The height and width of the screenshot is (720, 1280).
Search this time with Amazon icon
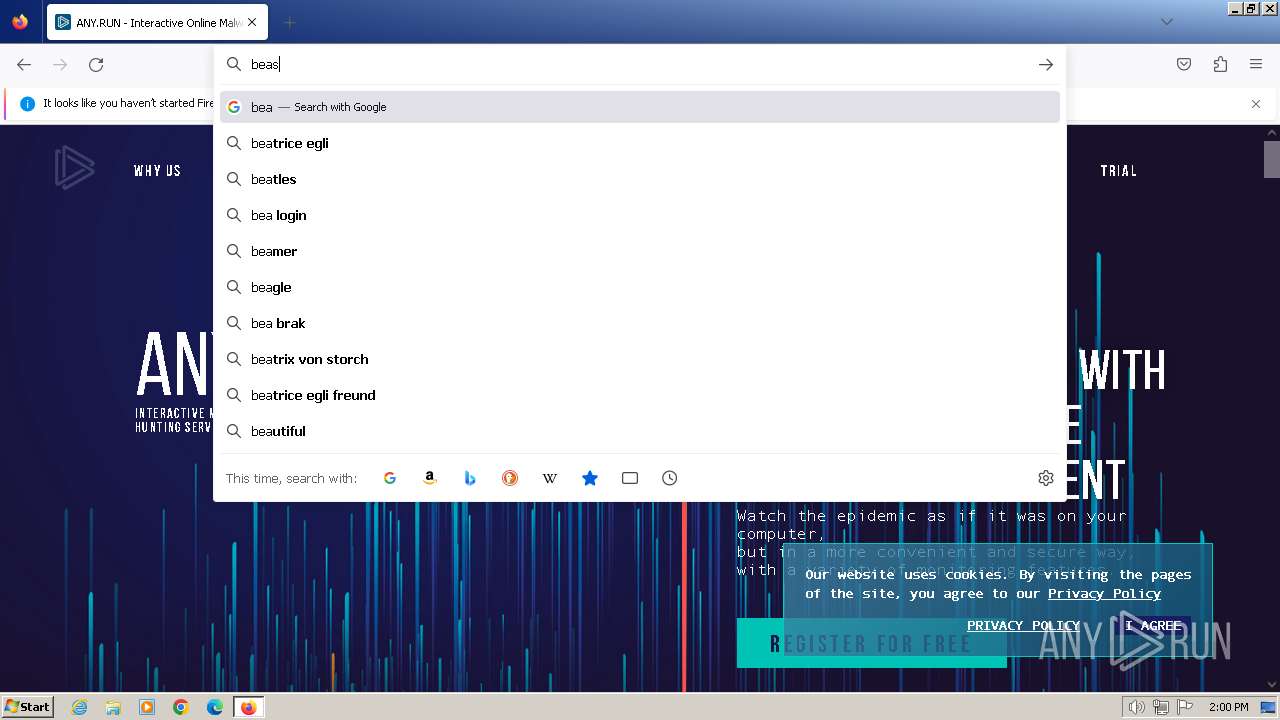tap(430, 478)
